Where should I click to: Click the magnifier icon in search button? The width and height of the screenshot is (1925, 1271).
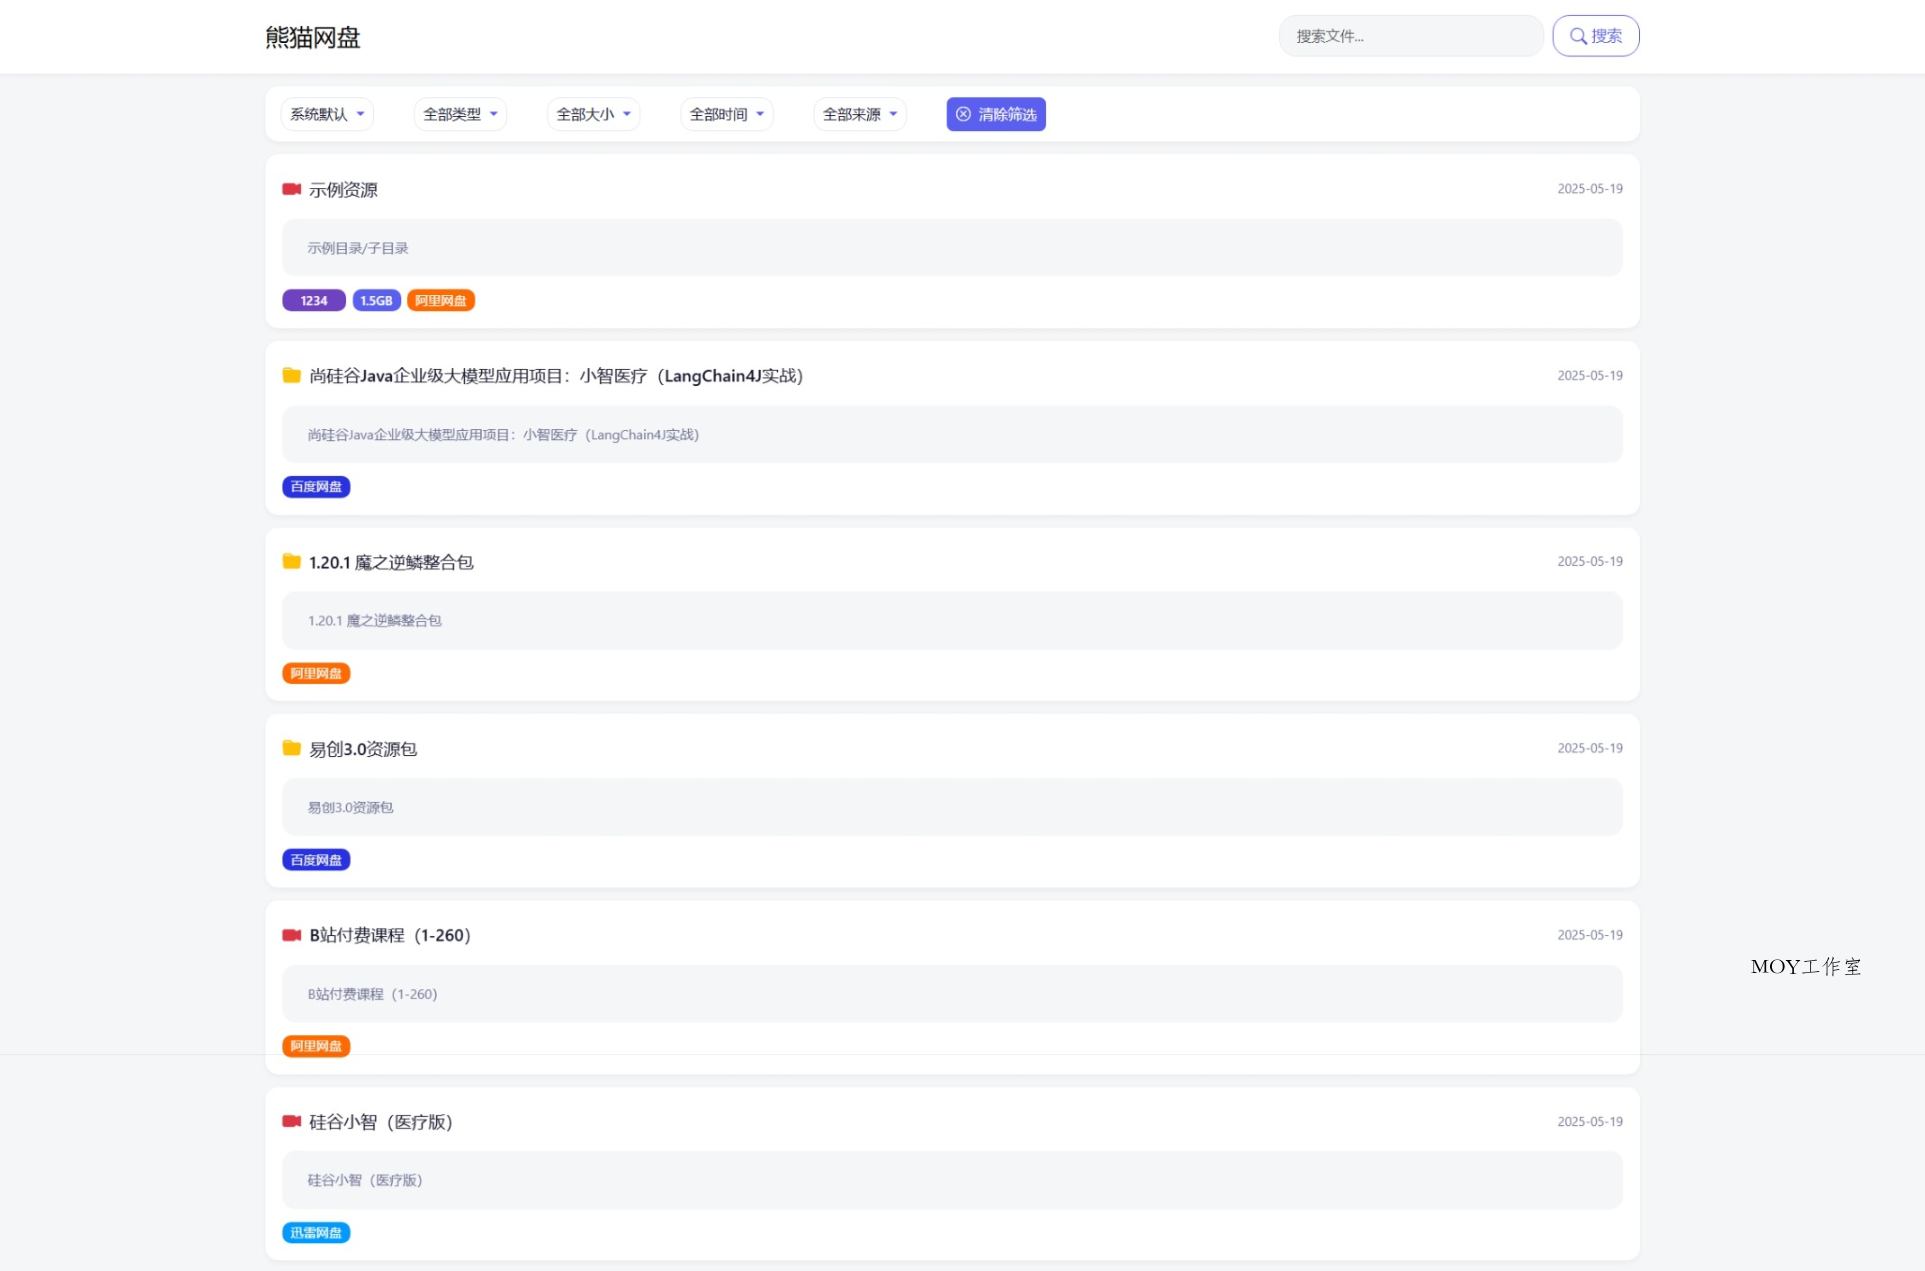pyautogui.click(x=1577, y=36)
